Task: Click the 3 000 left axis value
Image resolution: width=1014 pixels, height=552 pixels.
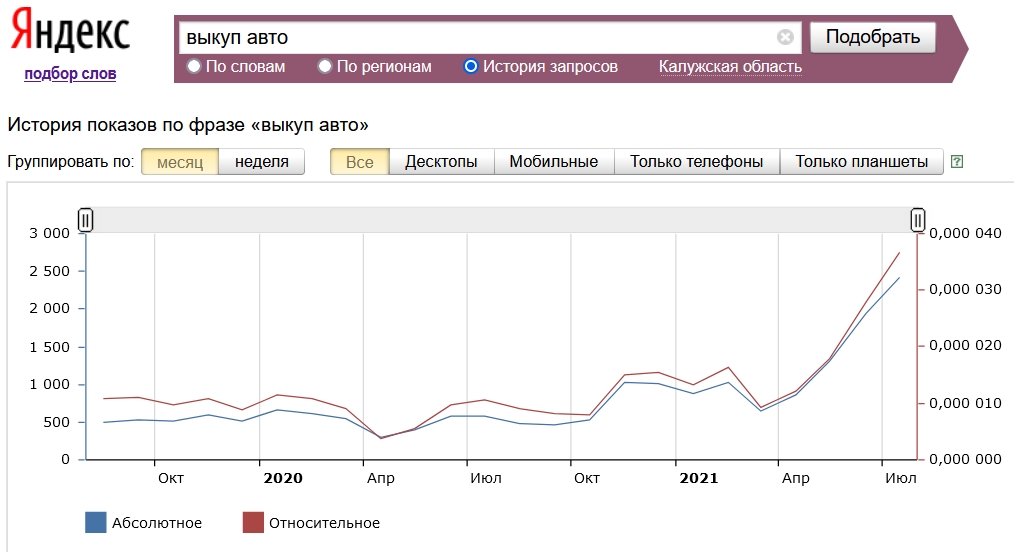Action: (49, 233)
